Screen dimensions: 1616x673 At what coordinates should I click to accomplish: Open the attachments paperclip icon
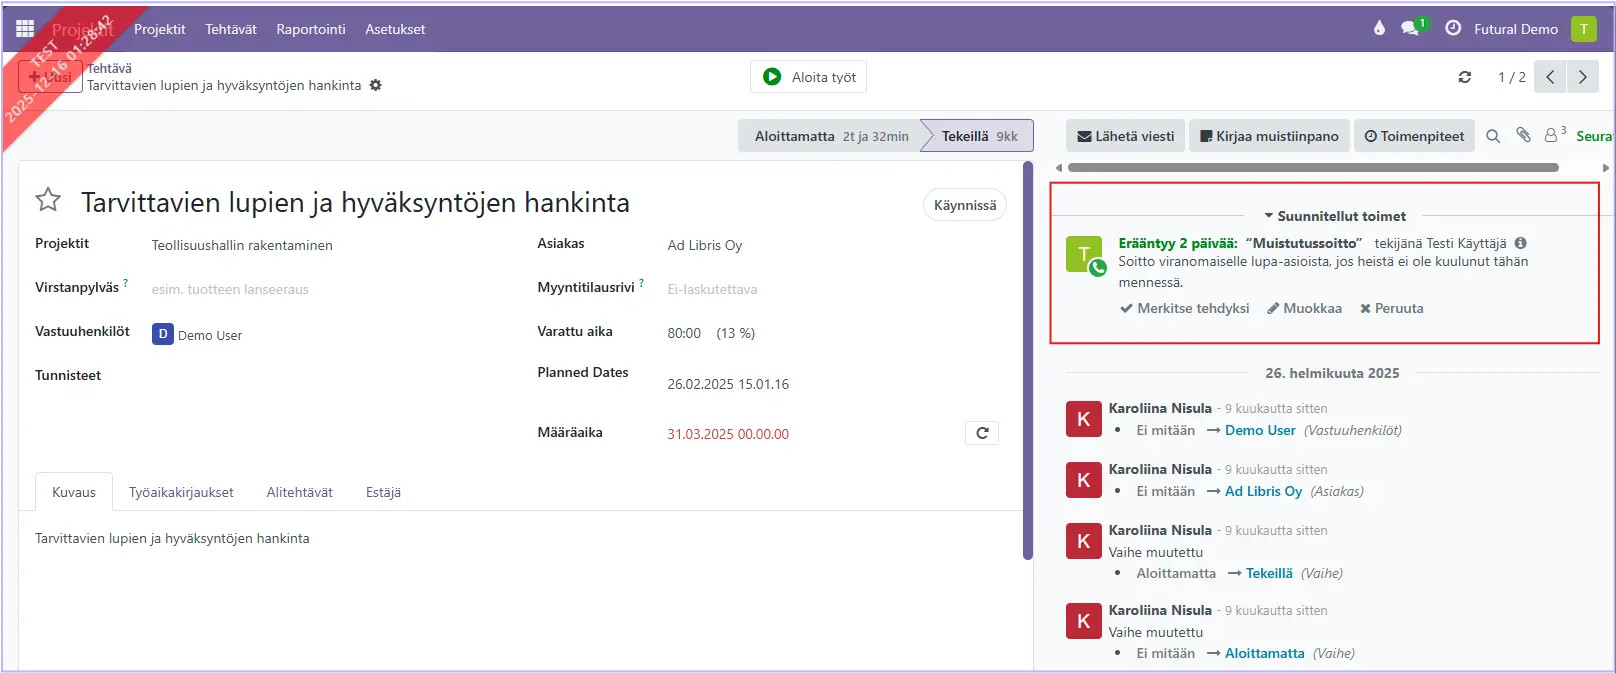coord(1523,135)
